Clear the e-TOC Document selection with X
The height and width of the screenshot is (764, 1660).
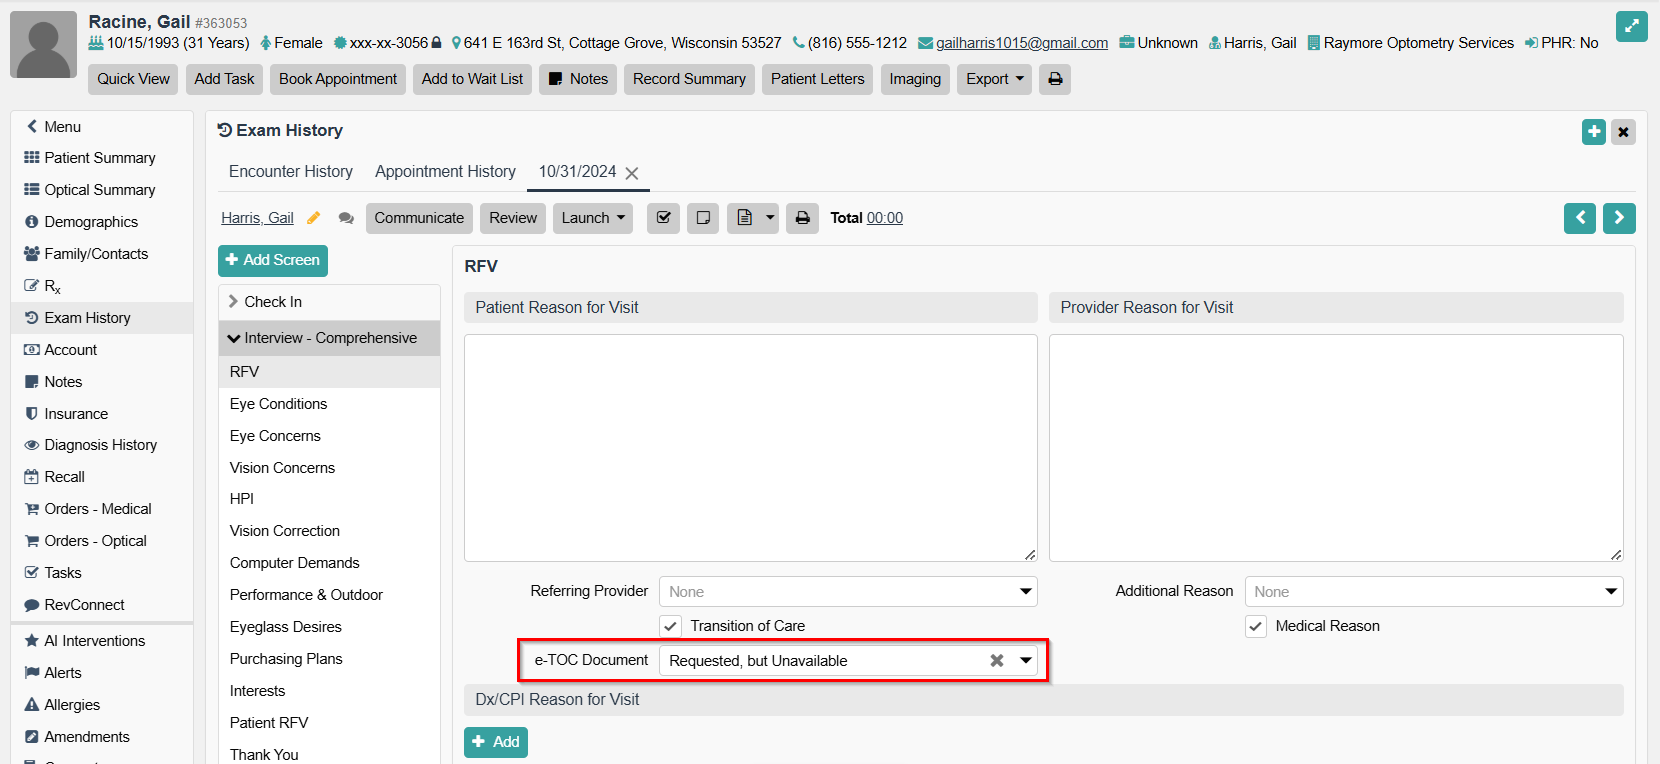click(x=997, y=661)
